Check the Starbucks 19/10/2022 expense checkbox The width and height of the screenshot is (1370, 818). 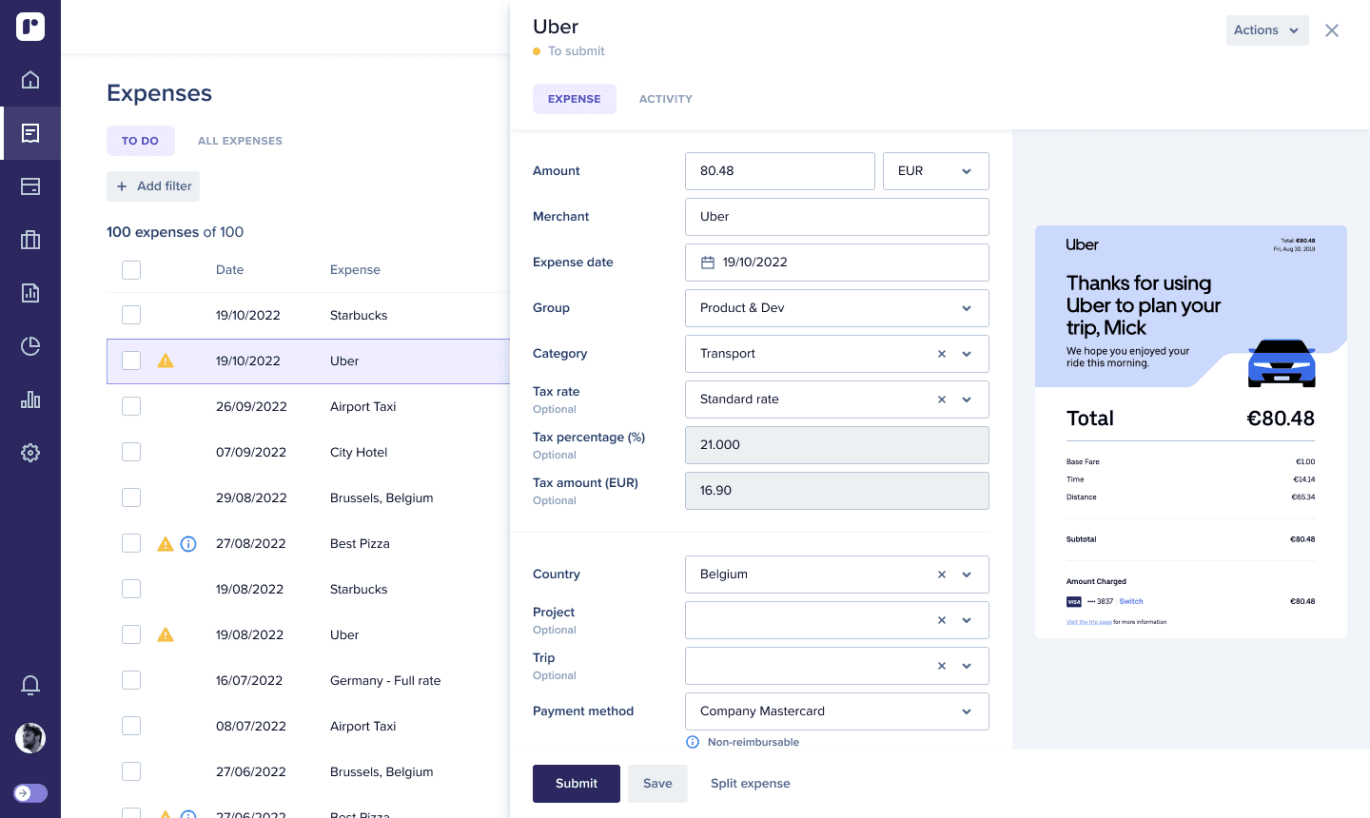[x=131, y=315]
